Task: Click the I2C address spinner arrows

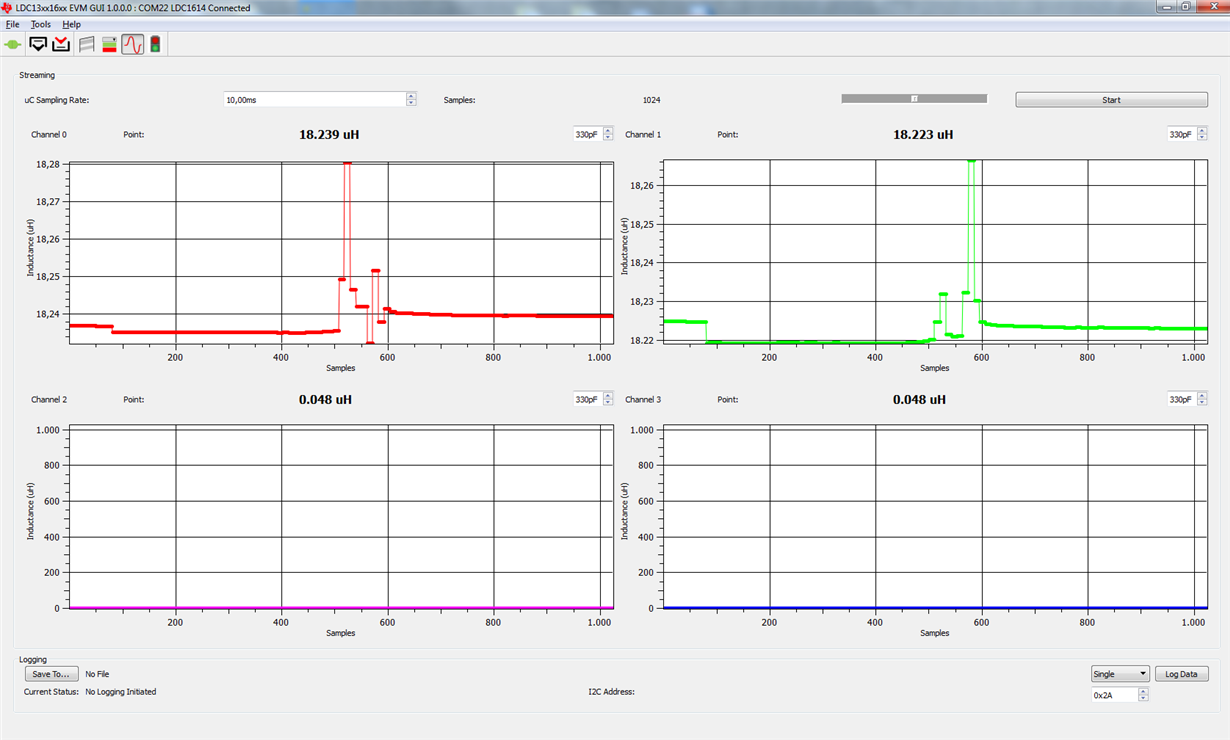Action: click(x=1143, y=694)
